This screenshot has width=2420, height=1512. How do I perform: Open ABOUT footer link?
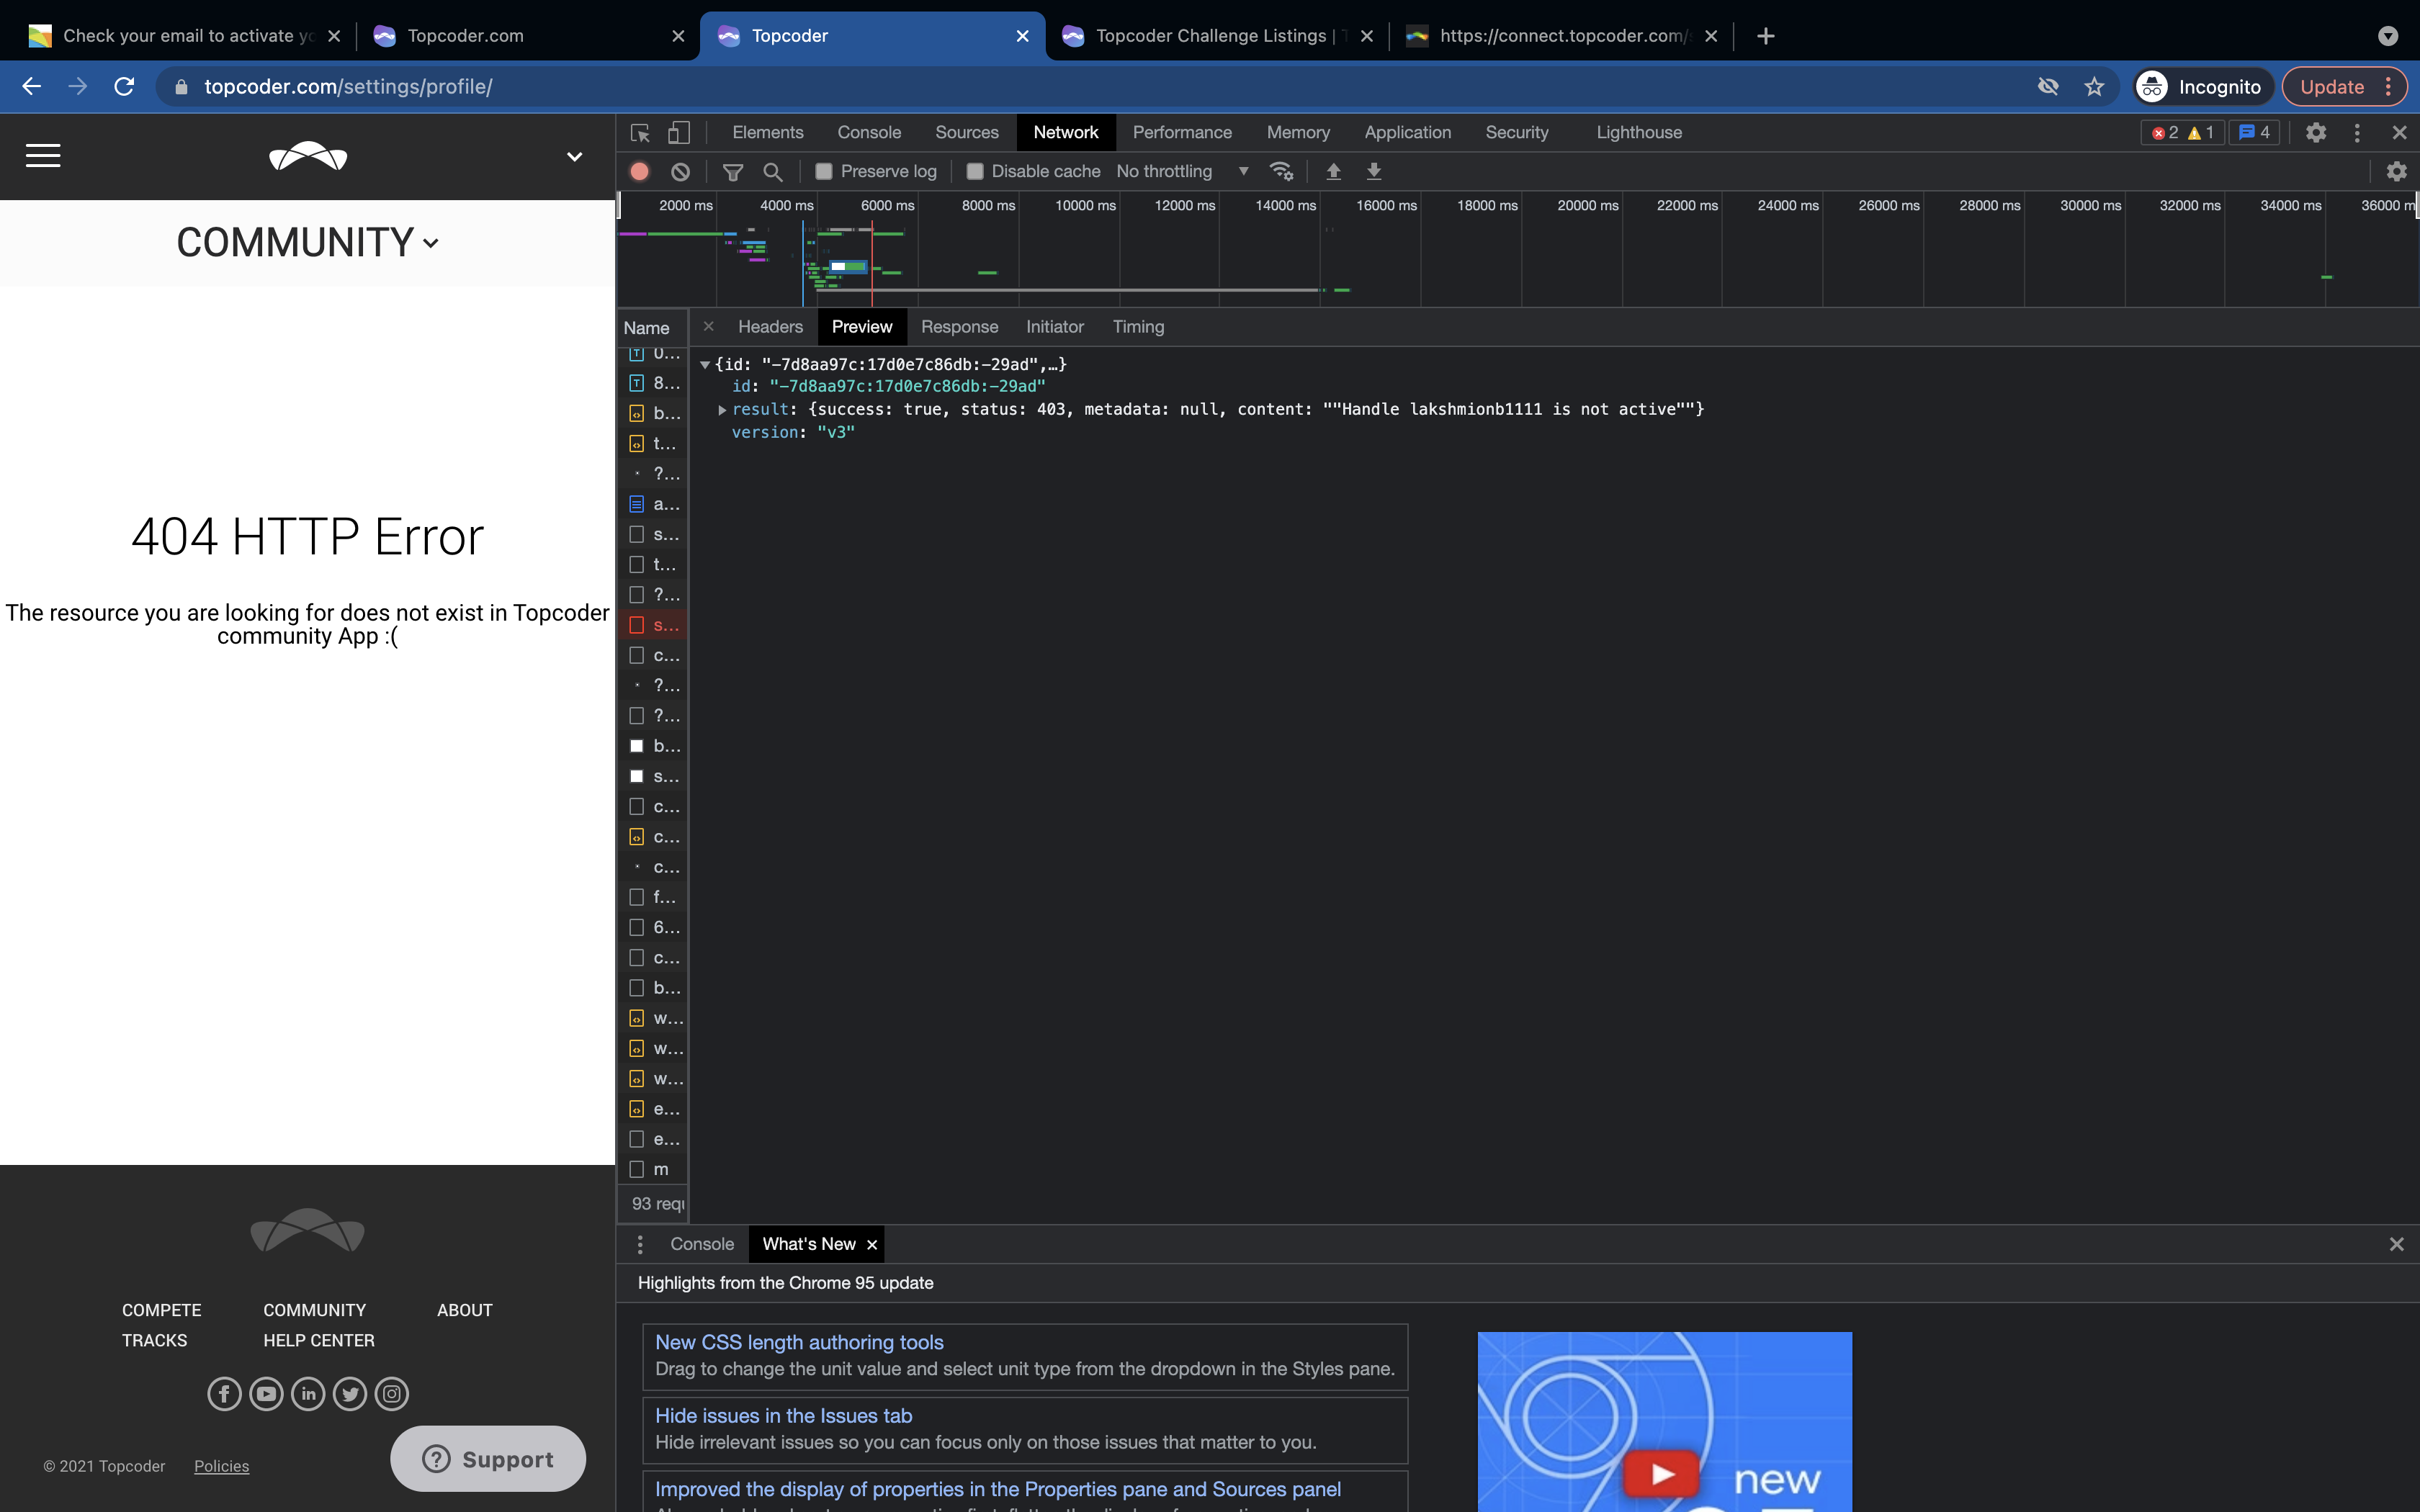[464, 1310]
